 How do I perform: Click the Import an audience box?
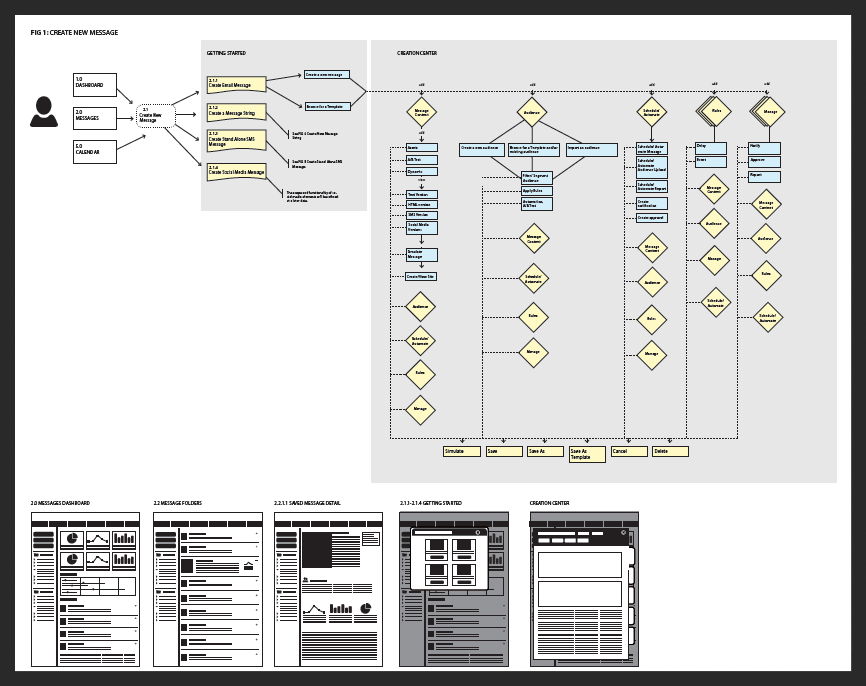pyautogui.click(x=592, y=150)
